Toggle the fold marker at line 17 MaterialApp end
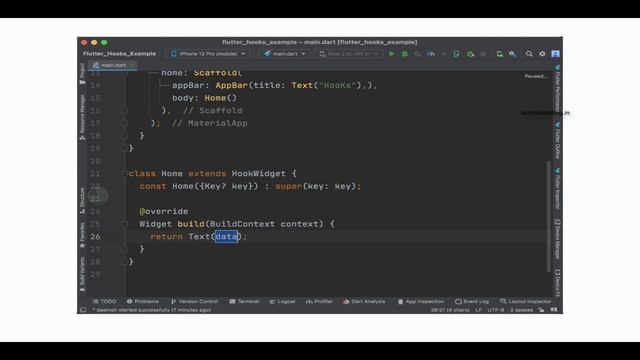 point(124,123)
